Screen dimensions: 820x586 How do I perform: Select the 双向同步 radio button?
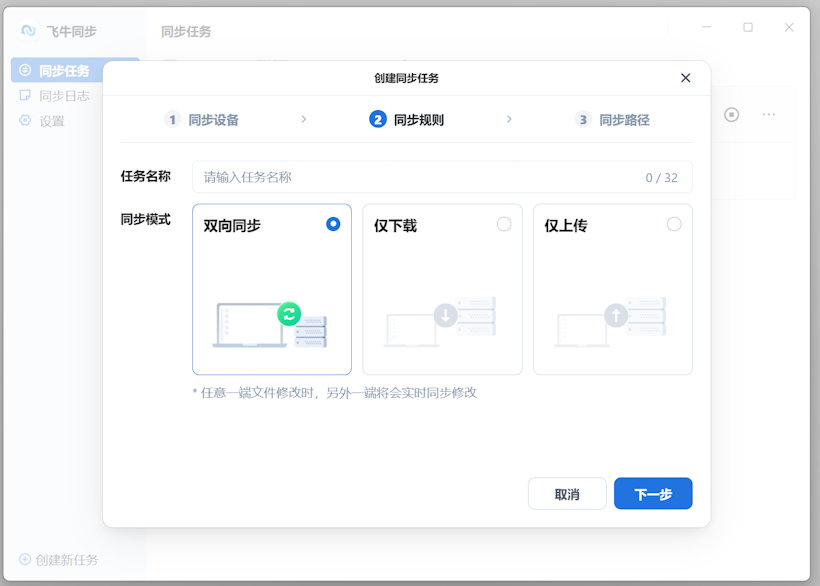coord(333,225)
